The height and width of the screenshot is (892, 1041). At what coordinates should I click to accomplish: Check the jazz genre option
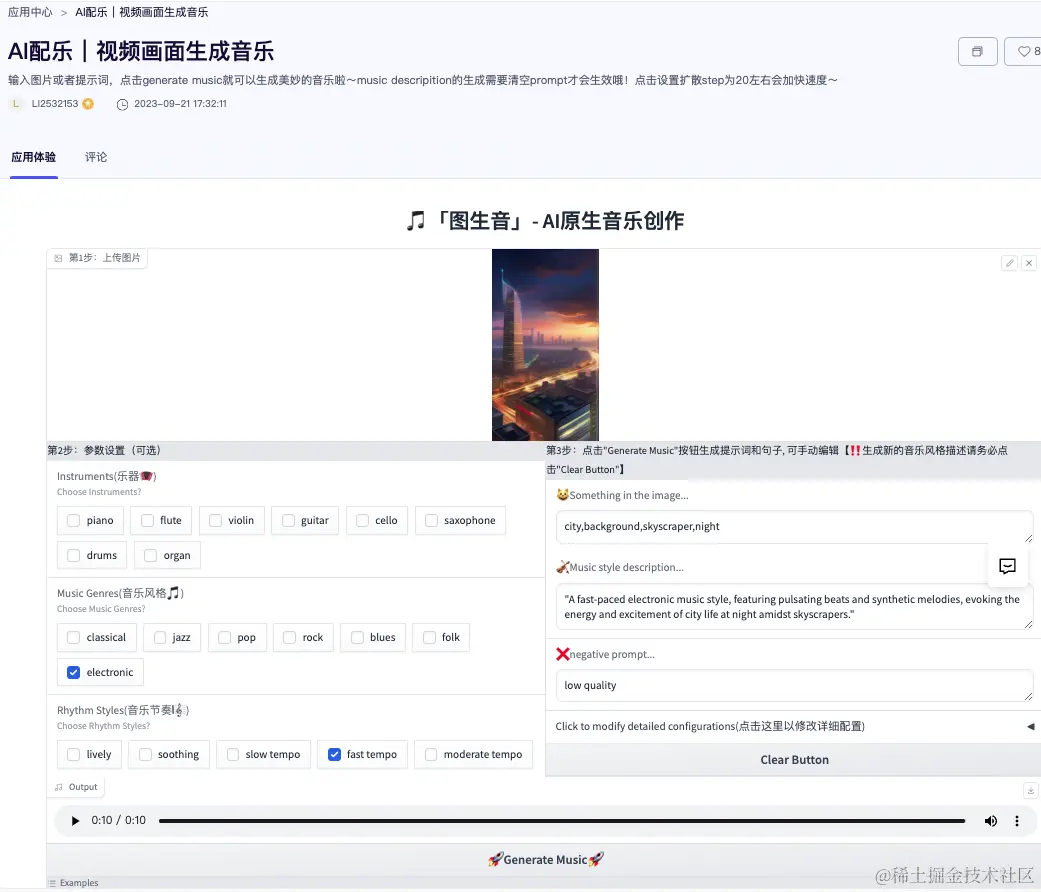click(160, 637)
